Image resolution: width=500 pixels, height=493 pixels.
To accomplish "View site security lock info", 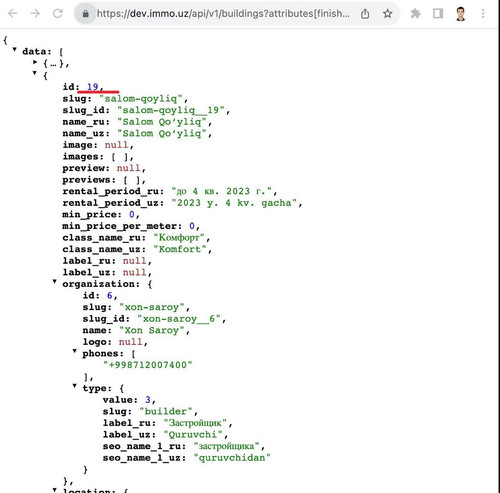I will click(86, 14).
